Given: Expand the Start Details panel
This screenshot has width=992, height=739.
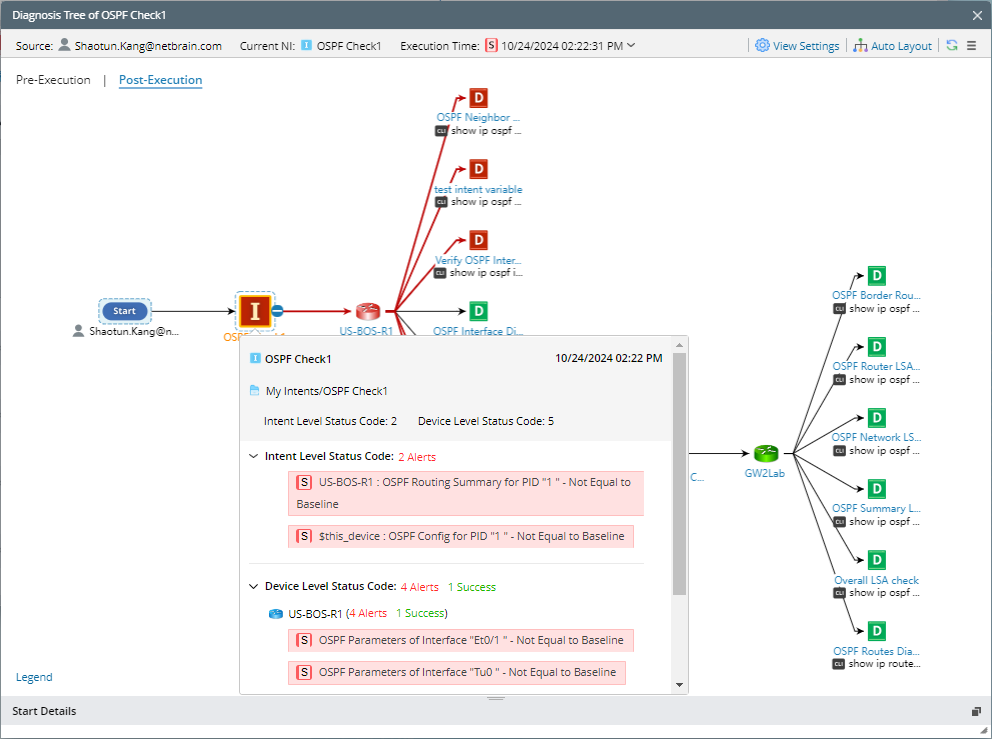Looking at the screenshot, I should pos(976,711).
